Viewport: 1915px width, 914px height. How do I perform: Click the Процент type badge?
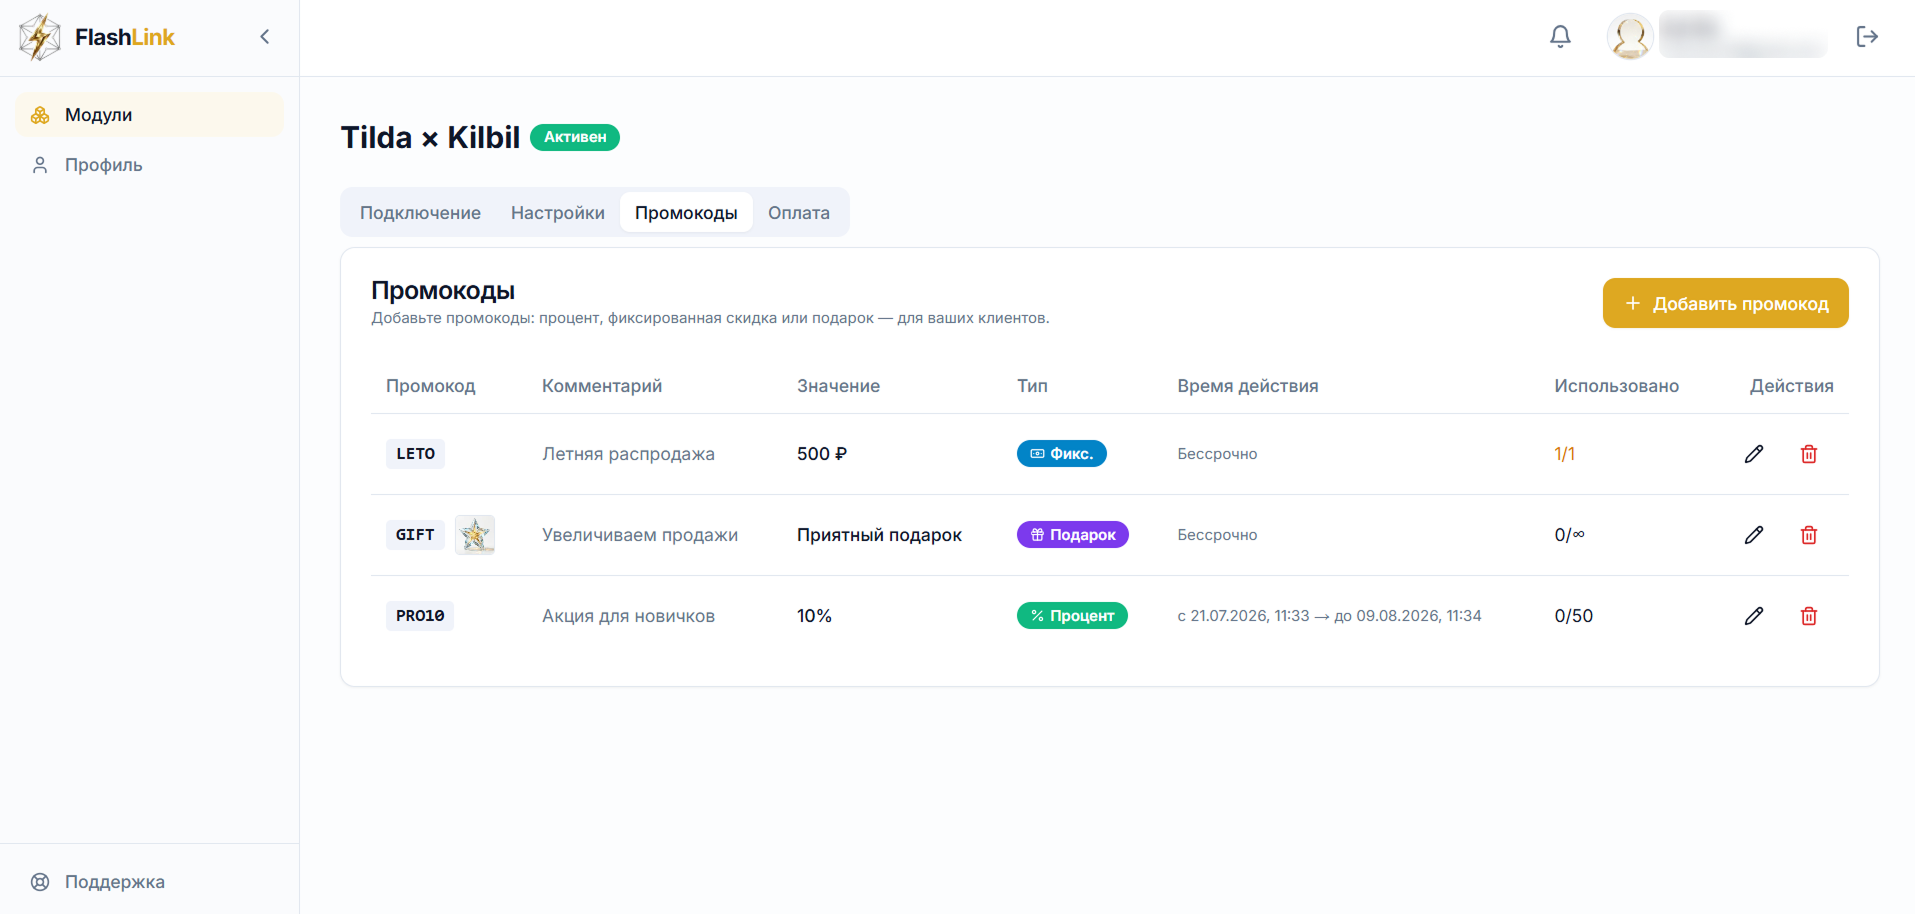[x=1072, y=616]
